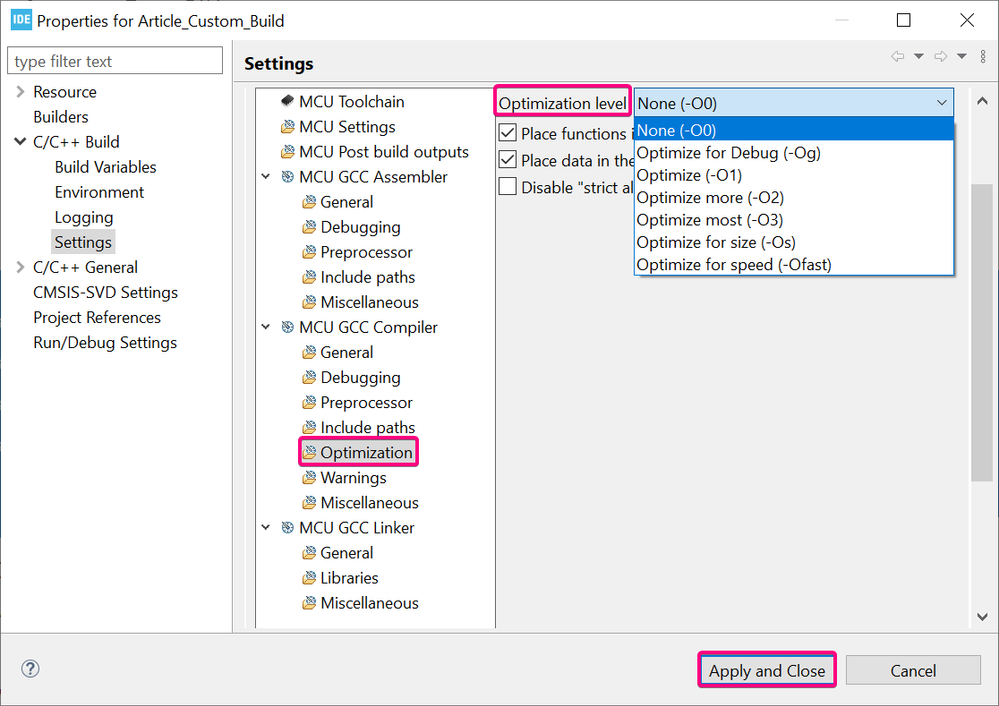This screenshot has height=706, width=999.
Task: Click the help question mark icon
Action: point(30,670)
